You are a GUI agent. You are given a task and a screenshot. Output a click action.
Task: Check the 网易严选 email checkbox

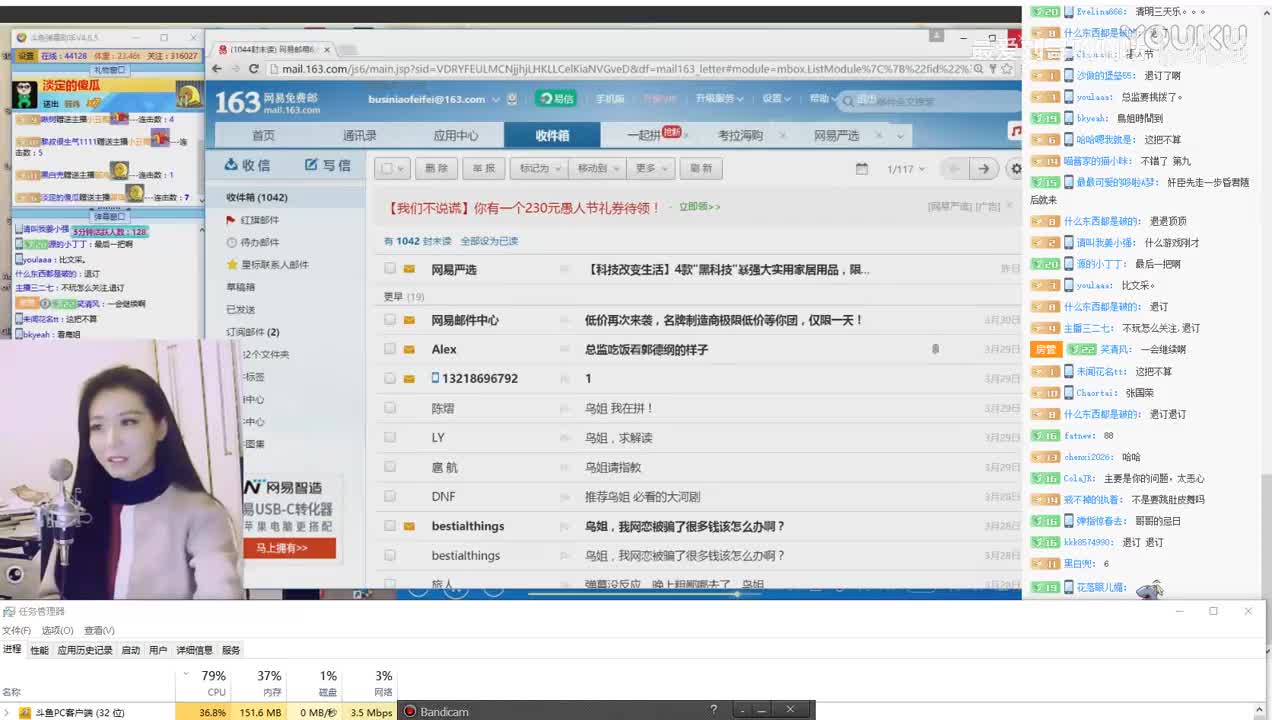click(x=390, y=269)
